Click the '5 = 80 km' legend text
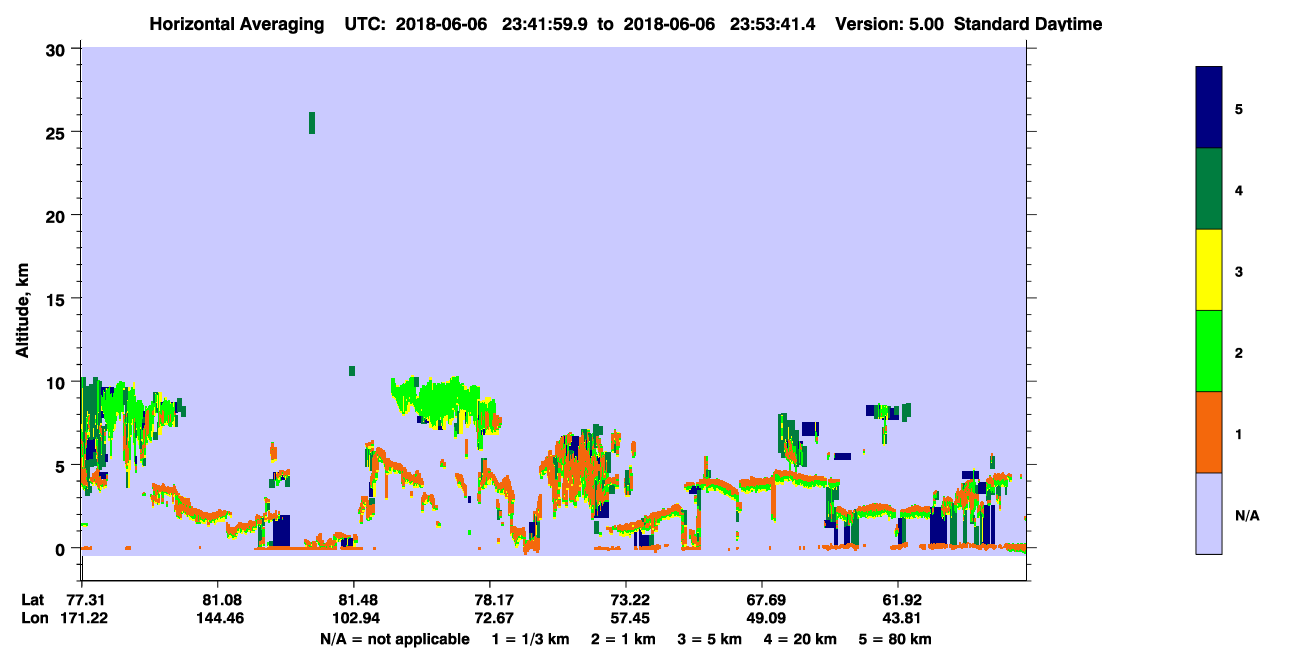Image resolution: width=1300 pixels, height=667 pixels. (896, 639)
